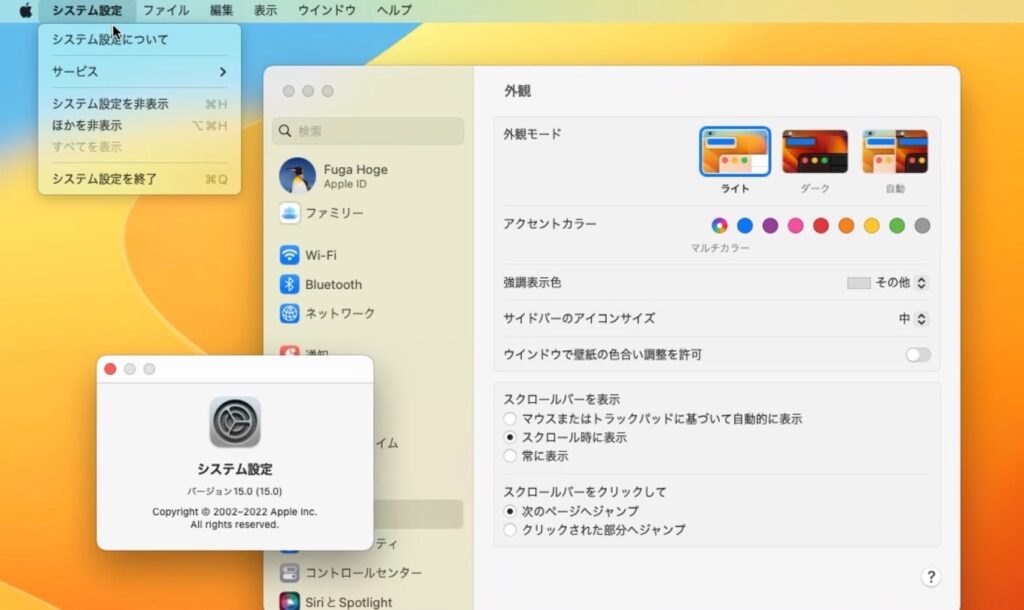Click the Fuga Hoge Apple ID avatar
The image size is (1024, 610).
297,176
